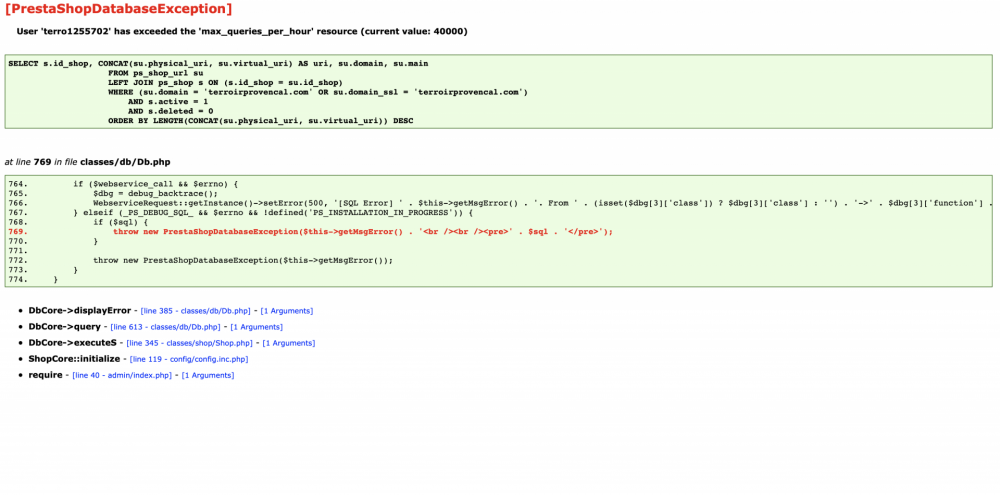This screenshot has height=495, width=1000.
Task: Click code line 765 debug_backtrace
Action: (x=156, y=193)
